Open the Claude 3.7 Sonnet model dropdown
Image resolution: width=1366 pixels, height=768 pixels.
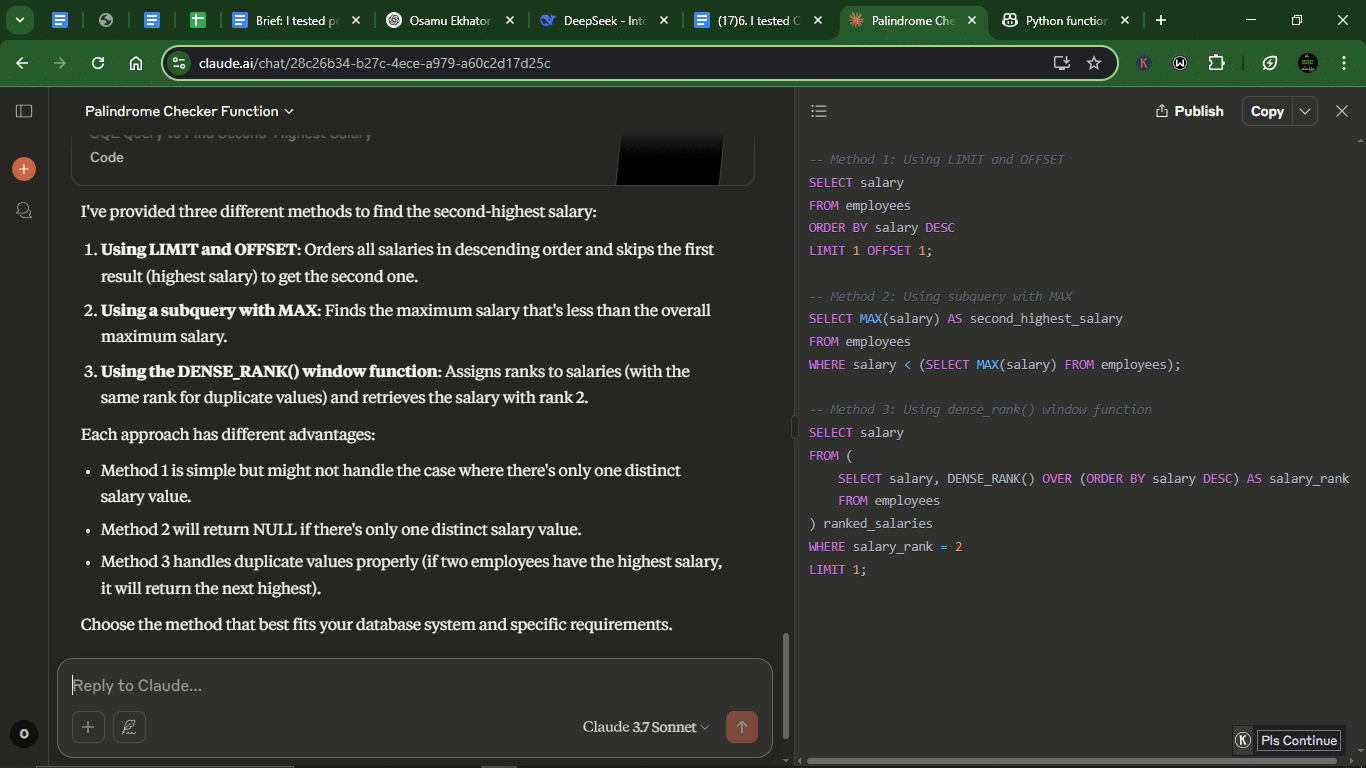646,727
